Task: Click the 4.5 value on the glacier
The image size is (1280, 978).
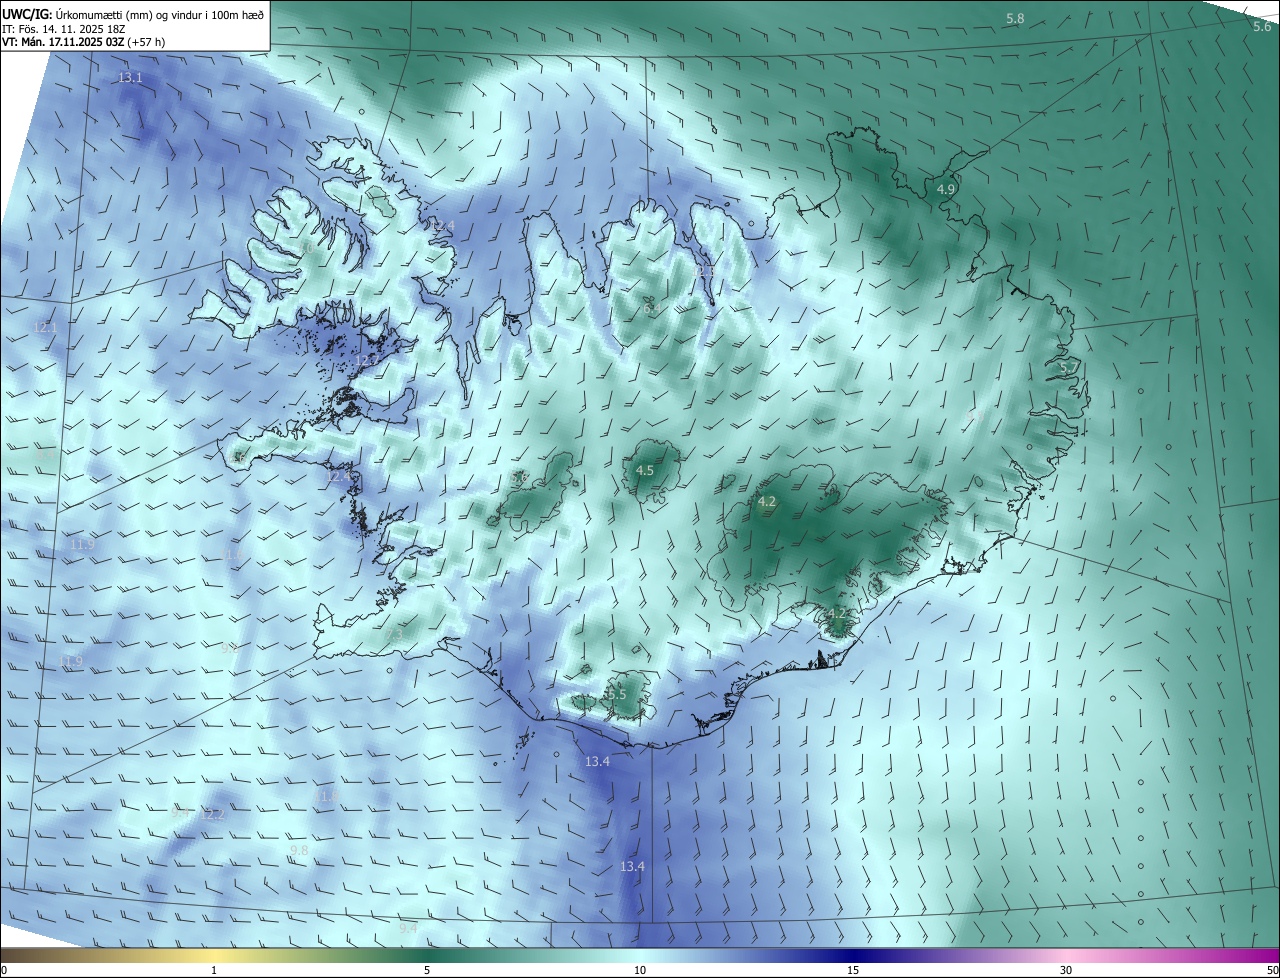Action: click(645, 470)
